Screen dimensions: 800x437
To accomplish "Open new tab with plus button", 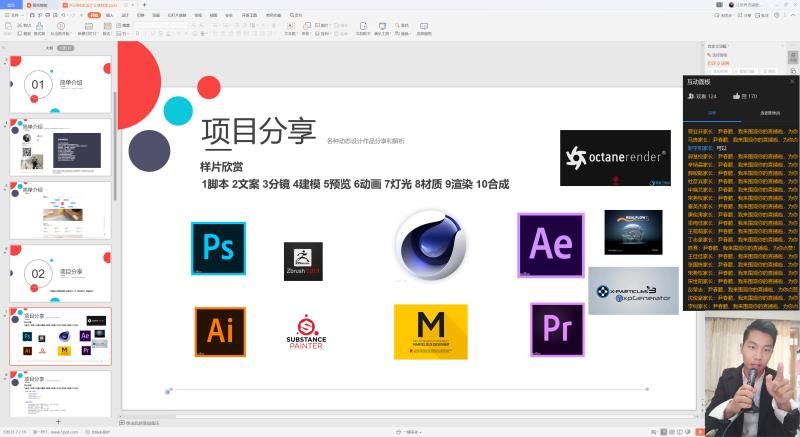I will pos(142,5).
